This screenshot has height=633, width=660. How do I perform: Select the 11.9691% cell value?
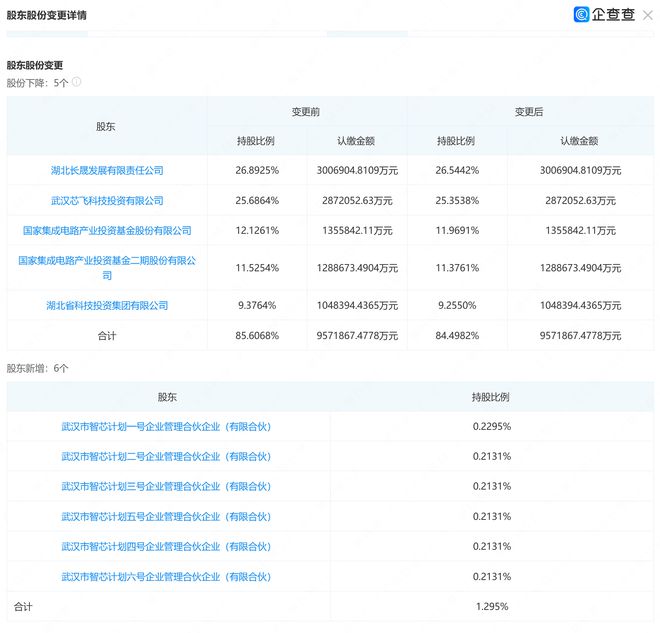point(457,231)
